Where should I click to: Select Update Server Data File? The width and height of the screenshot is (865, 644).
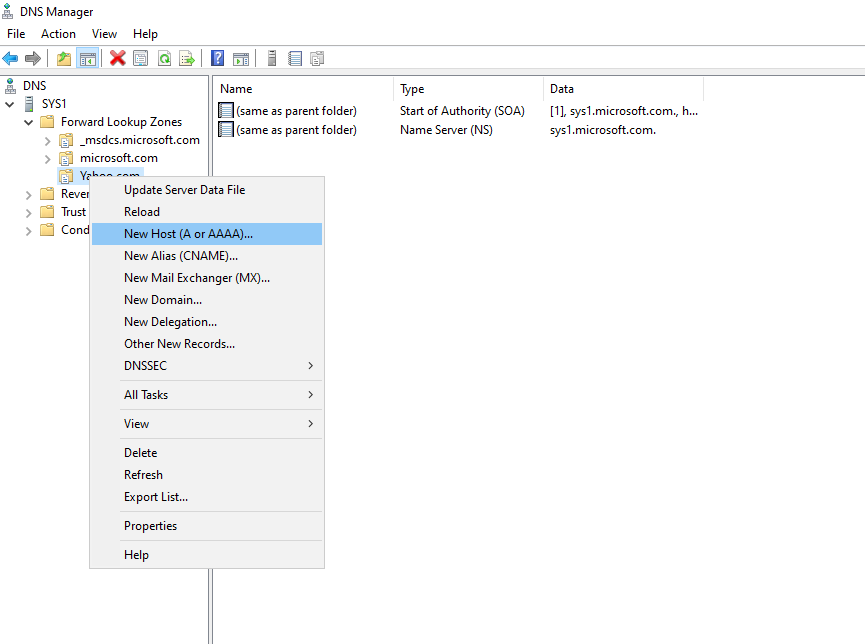(207, 190)
